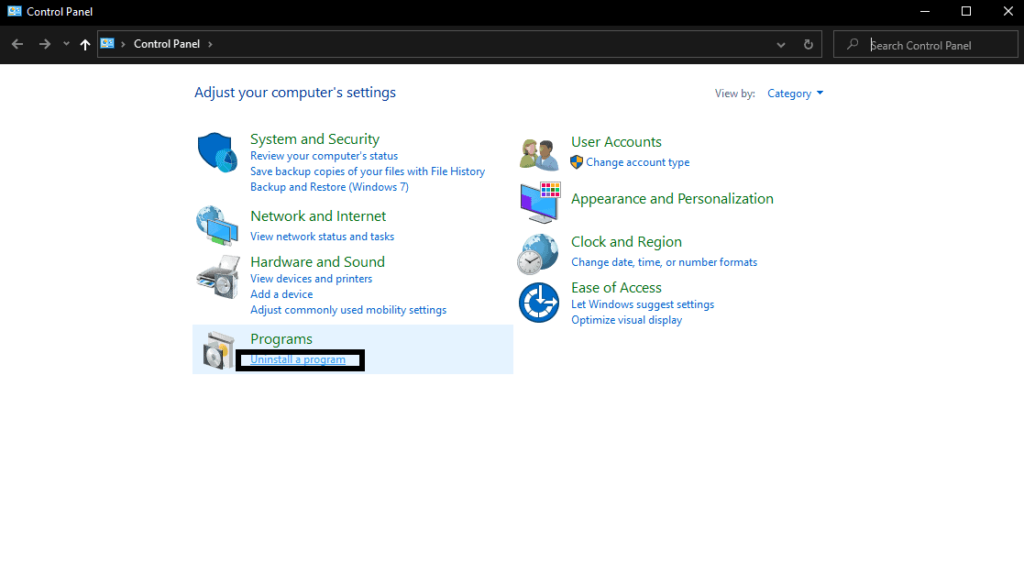Screen dimensions: 1024x574
Task: Open Change date, time, or number formats
Action: 664,262
